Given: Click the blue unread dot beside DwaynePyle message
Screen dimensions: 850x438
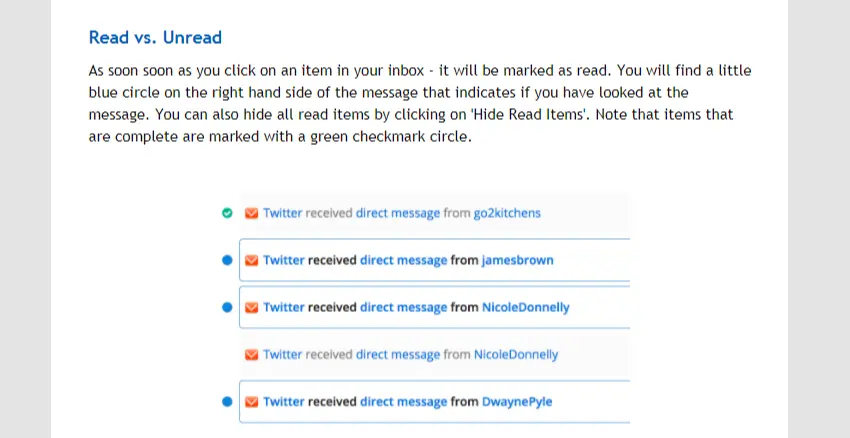Looking at the screenshot, I should coord(227,402).
